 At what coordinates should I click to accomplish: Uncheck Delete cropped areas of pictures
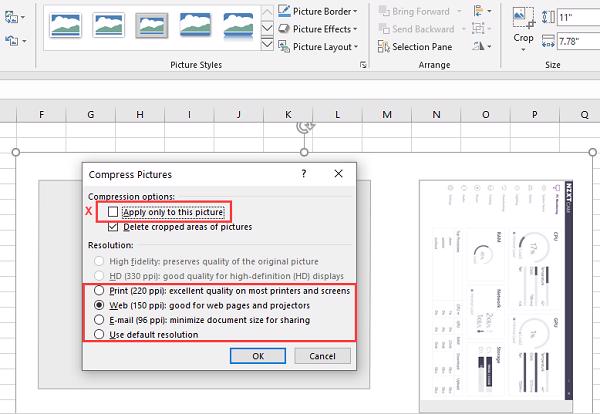coord(113,227)
